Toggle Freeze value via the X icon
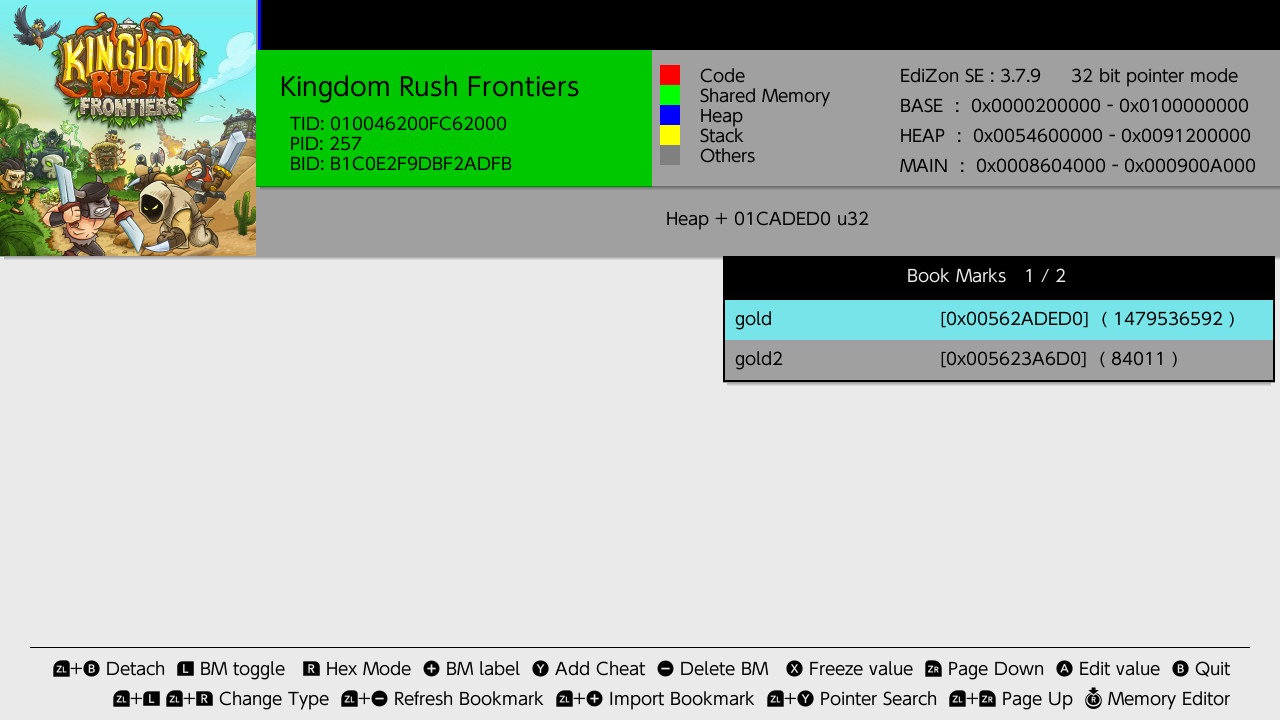Screen dimensions: 1280x720 [x=794, y=669]
